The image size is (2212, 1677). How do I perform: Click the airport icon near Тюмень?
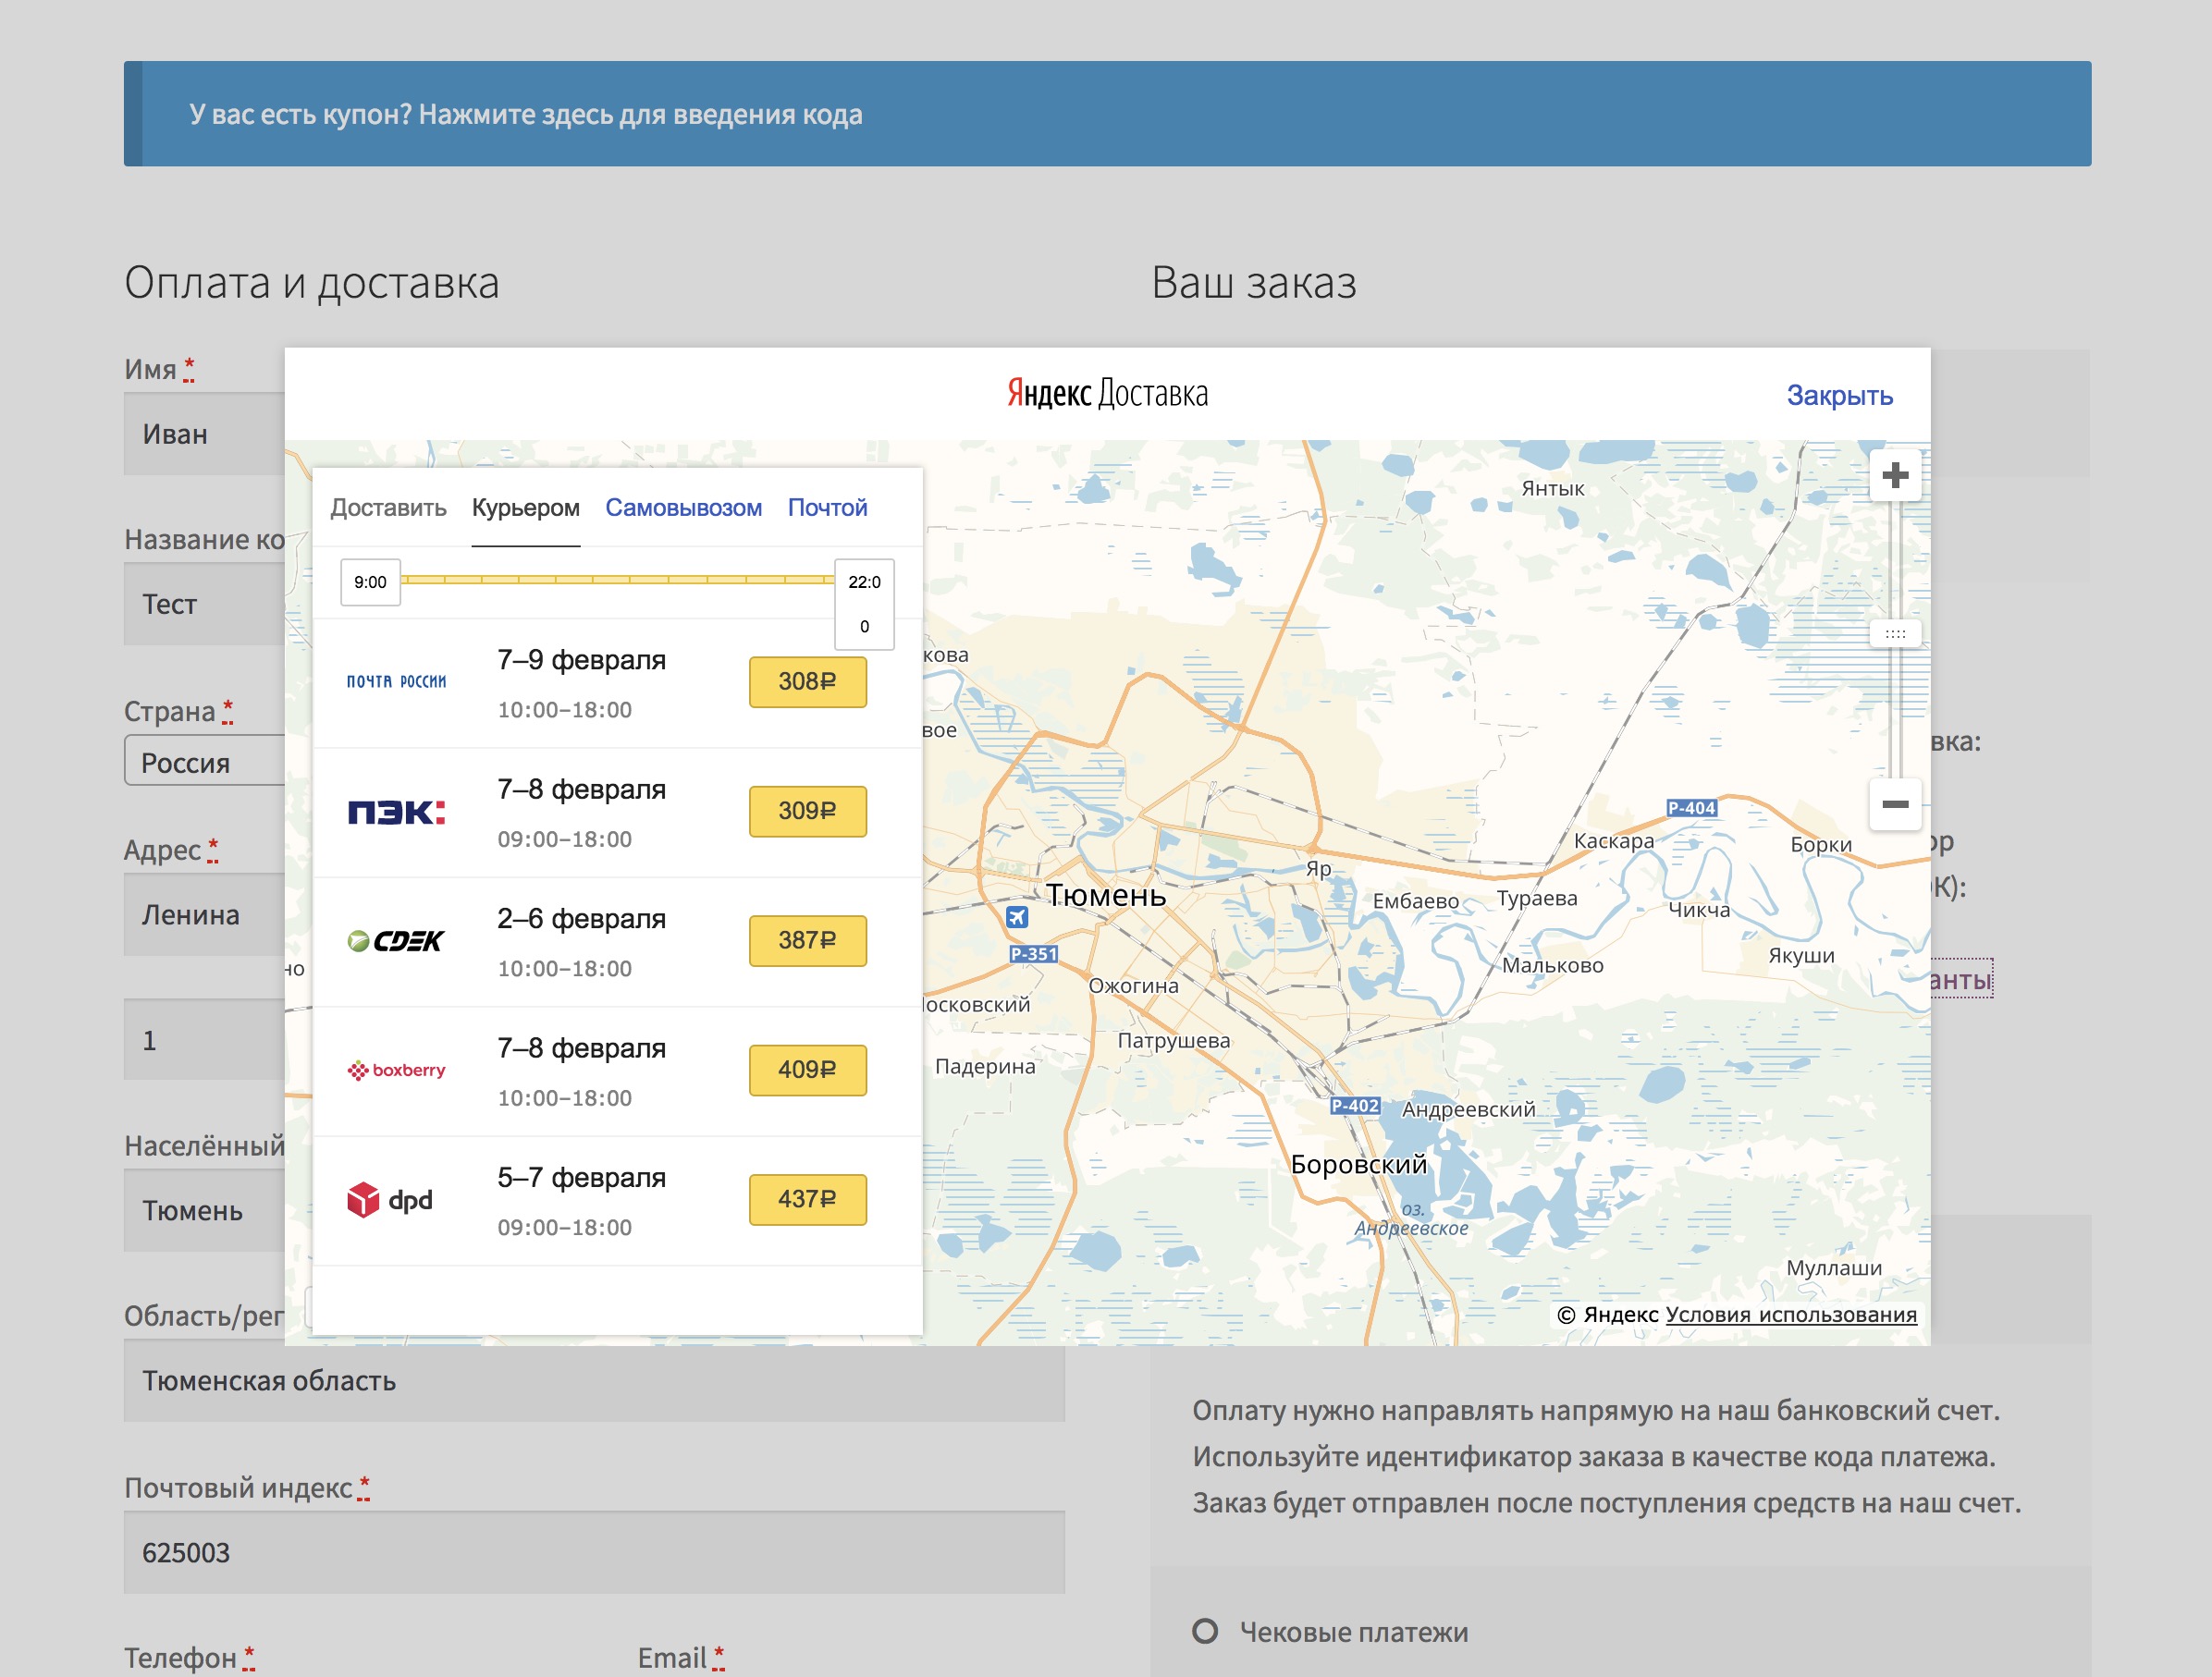click(1016, 916)
